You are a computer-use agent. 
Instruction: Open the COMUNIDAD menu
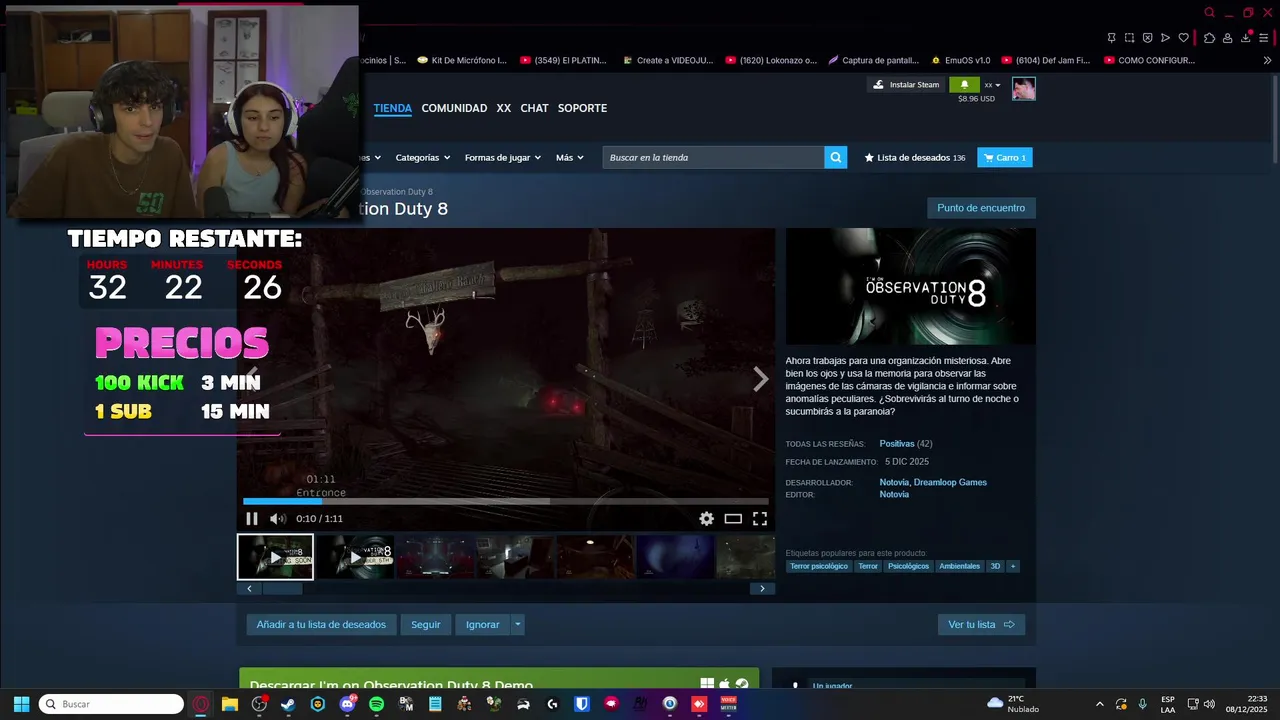[454, 108]
